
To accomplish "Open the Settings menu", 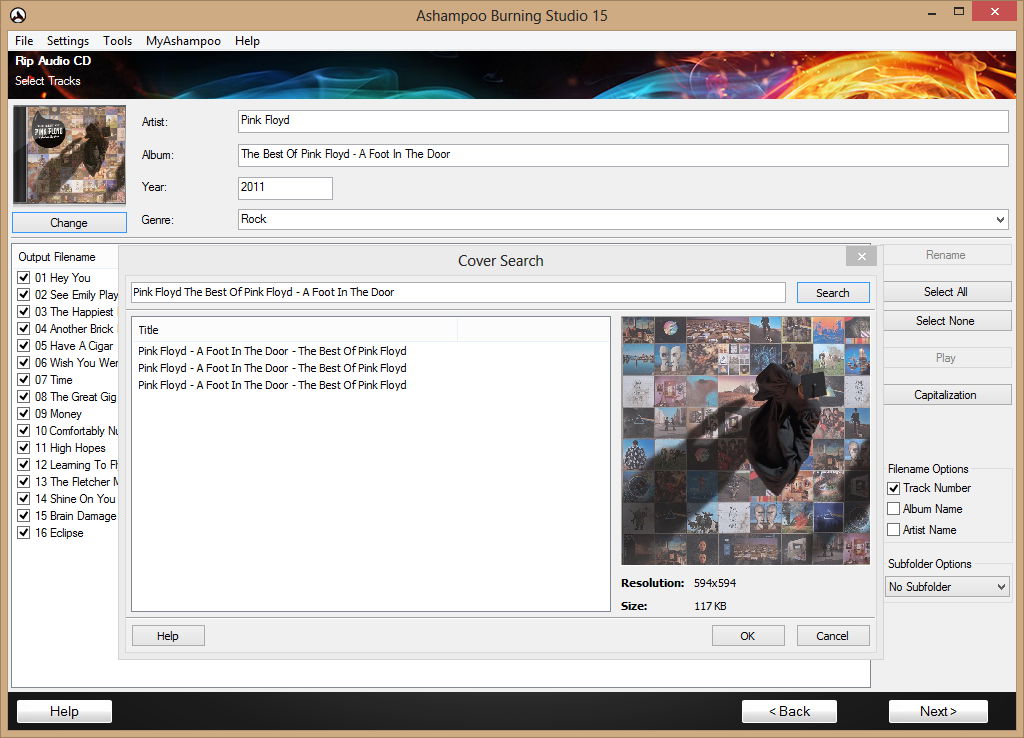I will [x=68, y=40].
